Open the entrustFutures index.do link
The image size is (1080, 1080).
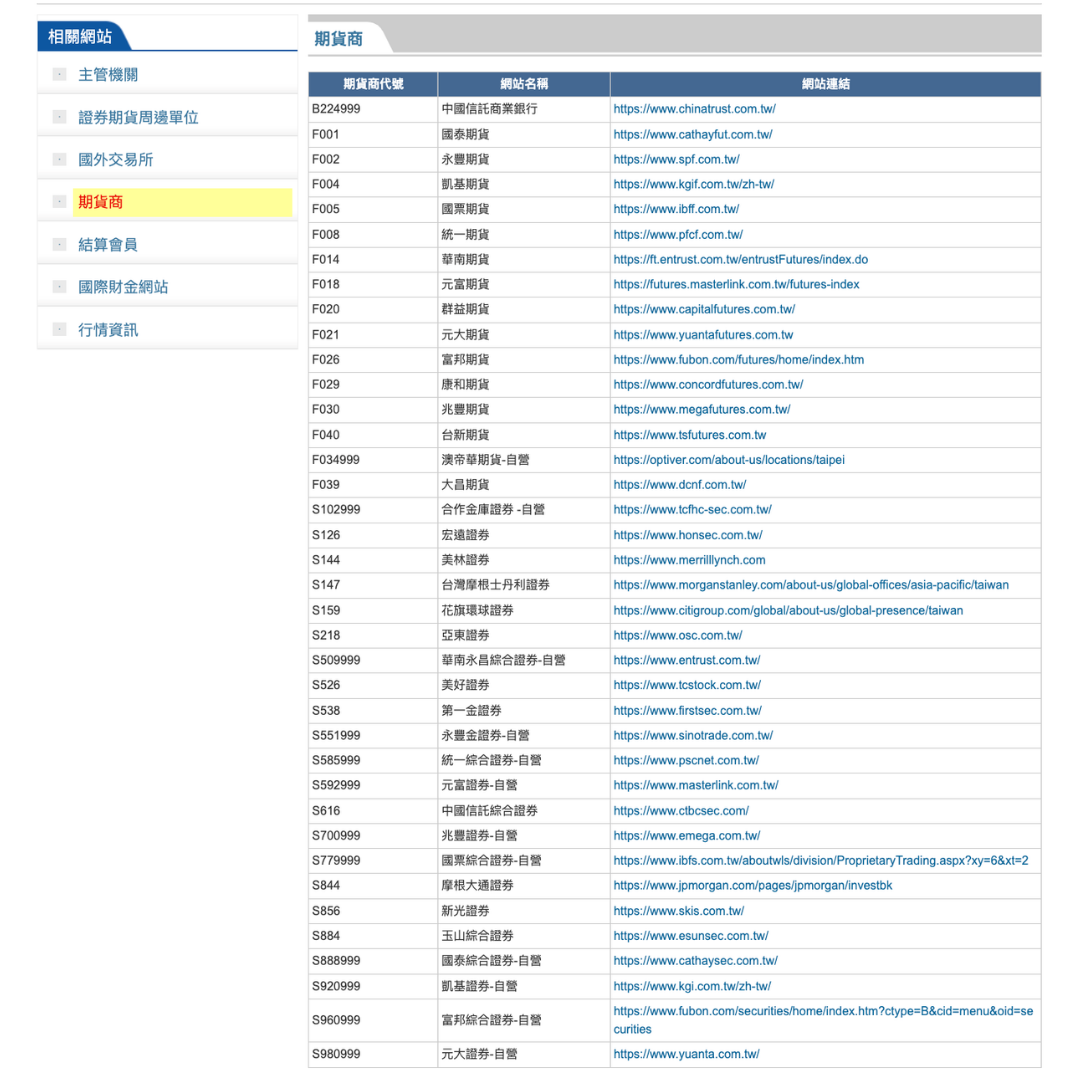[x=740, y=259]
